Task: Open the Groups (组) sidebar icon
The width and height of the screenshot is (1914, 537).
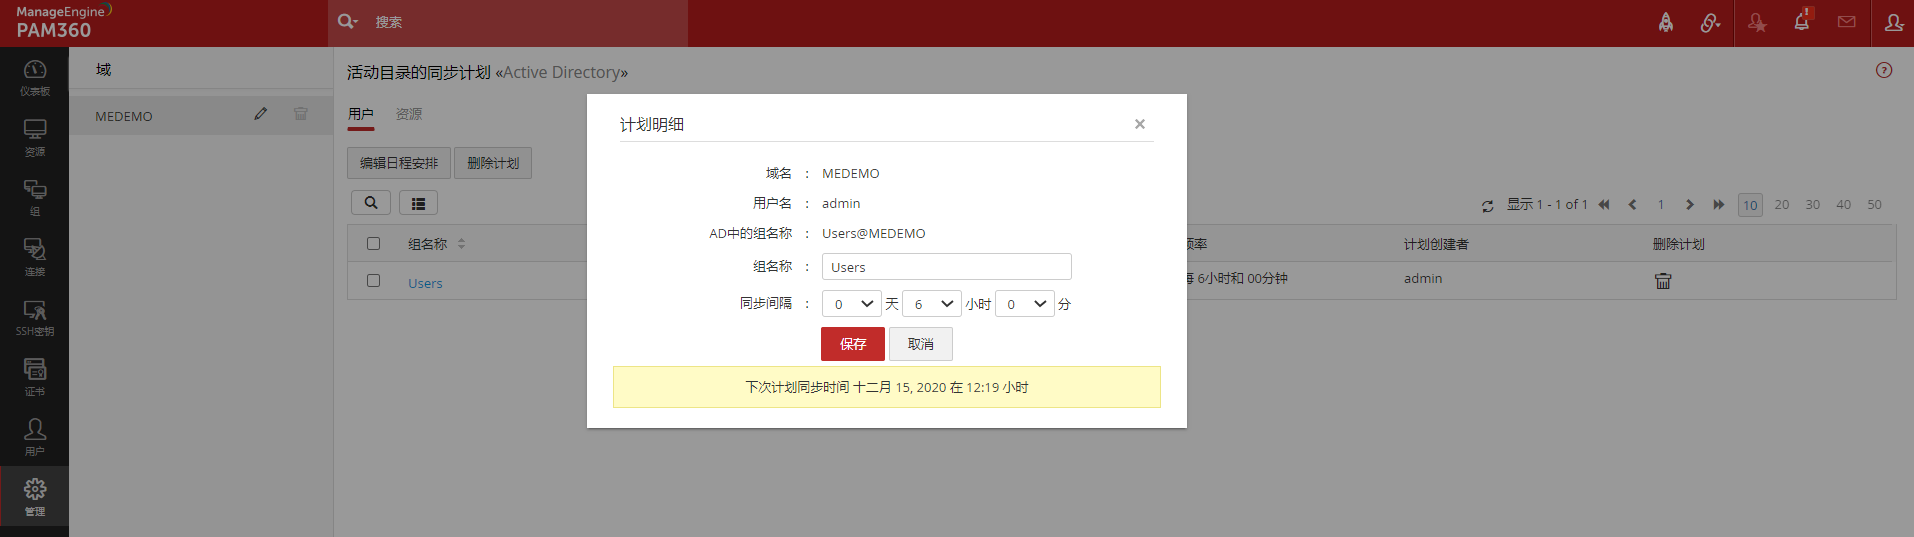Action: [x=35, y=197]
